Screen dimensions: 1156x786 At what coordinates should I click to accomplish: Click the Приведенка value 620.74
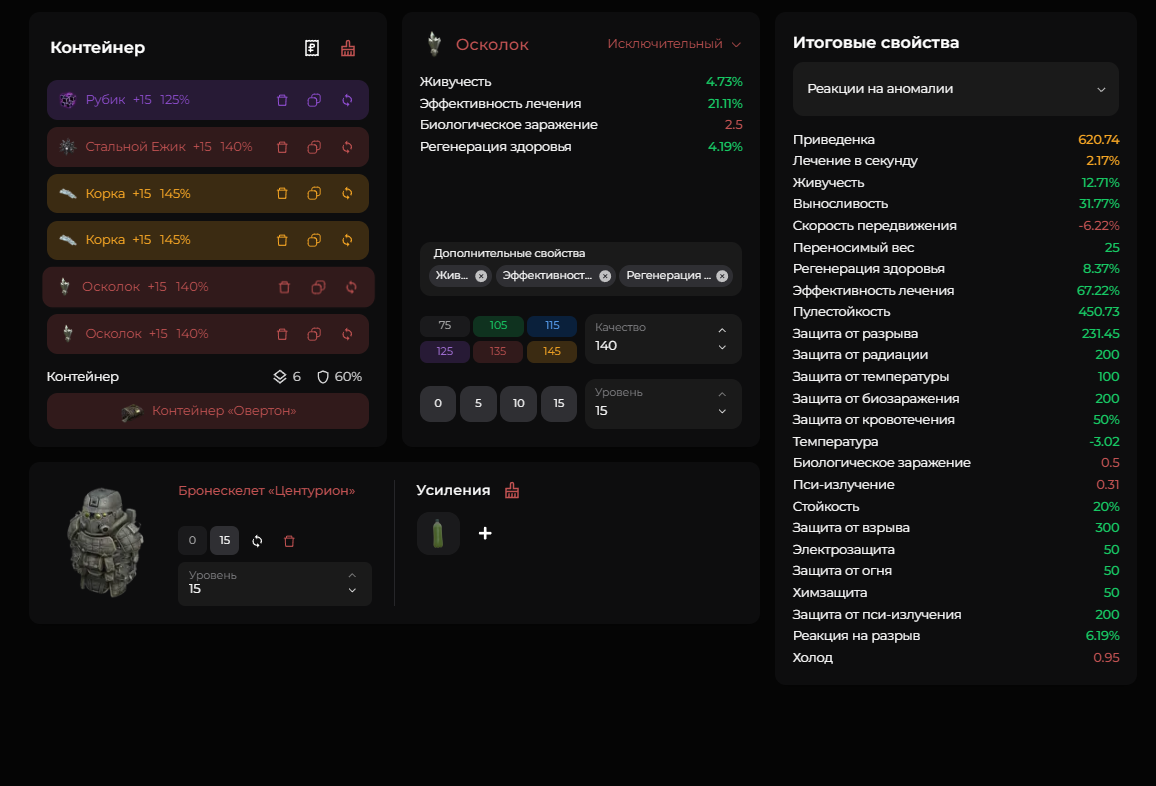[1098, 140]
